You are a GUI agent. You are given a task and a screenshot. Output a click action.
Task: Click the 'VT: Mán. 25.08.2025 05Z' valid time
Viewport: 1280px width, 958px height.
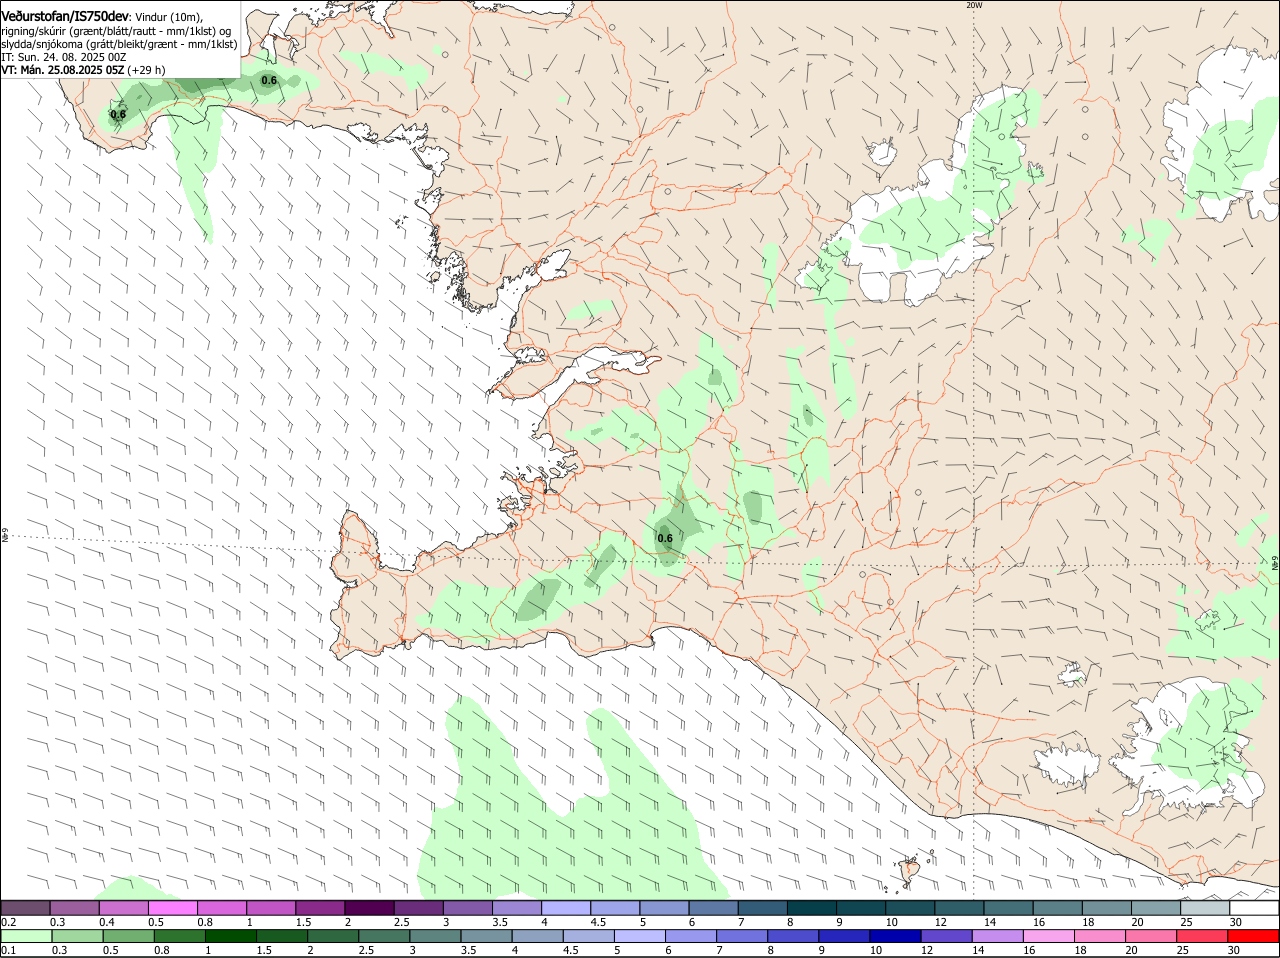click(63, 70)
